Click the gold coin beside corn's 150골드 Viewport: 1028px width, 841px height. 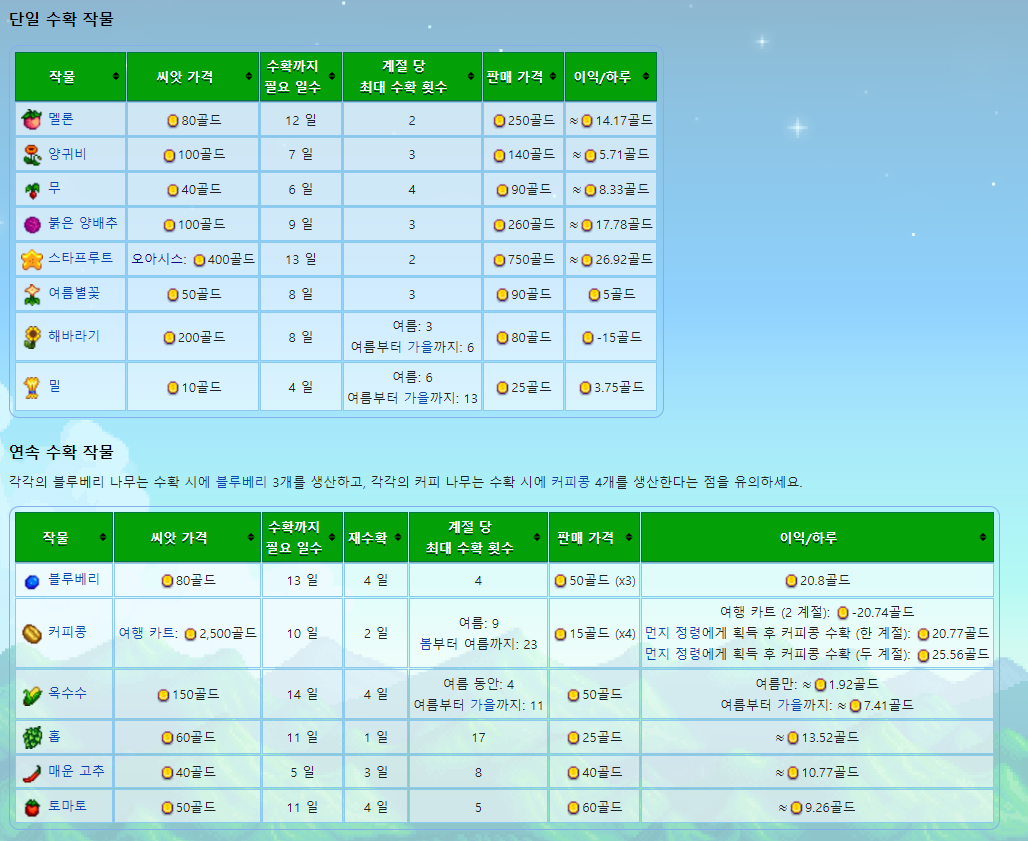(163, 695)
